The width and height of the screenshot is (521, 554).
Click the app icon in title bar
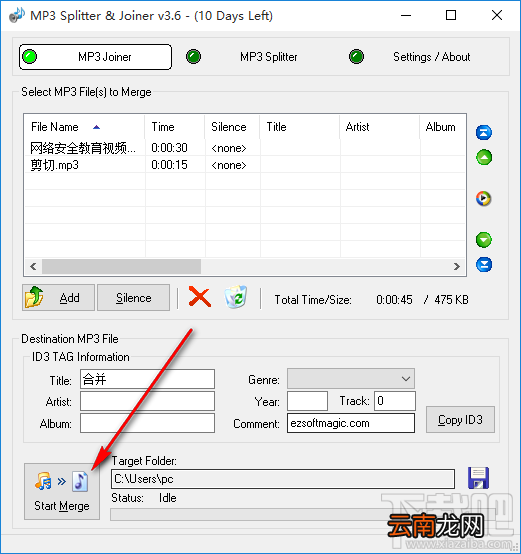(x=17, y=15)
